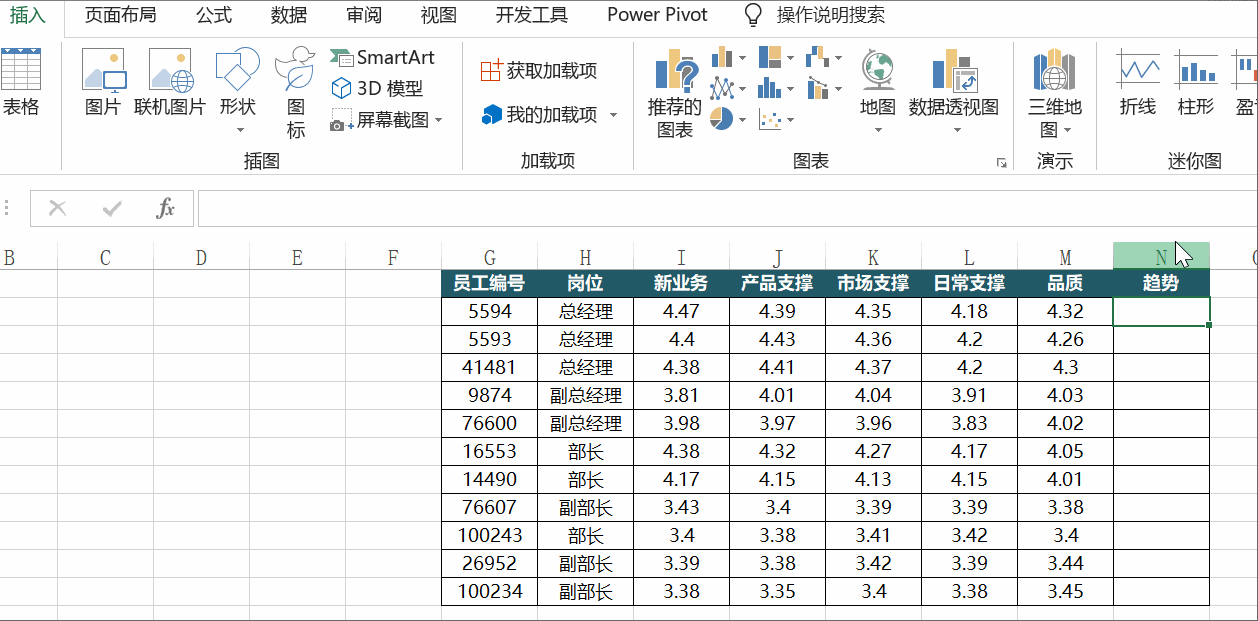Insert a SmartArt graphic
Image resolution: width=1258 pixels, height=621 pixels.
click(x=383, y=58)
